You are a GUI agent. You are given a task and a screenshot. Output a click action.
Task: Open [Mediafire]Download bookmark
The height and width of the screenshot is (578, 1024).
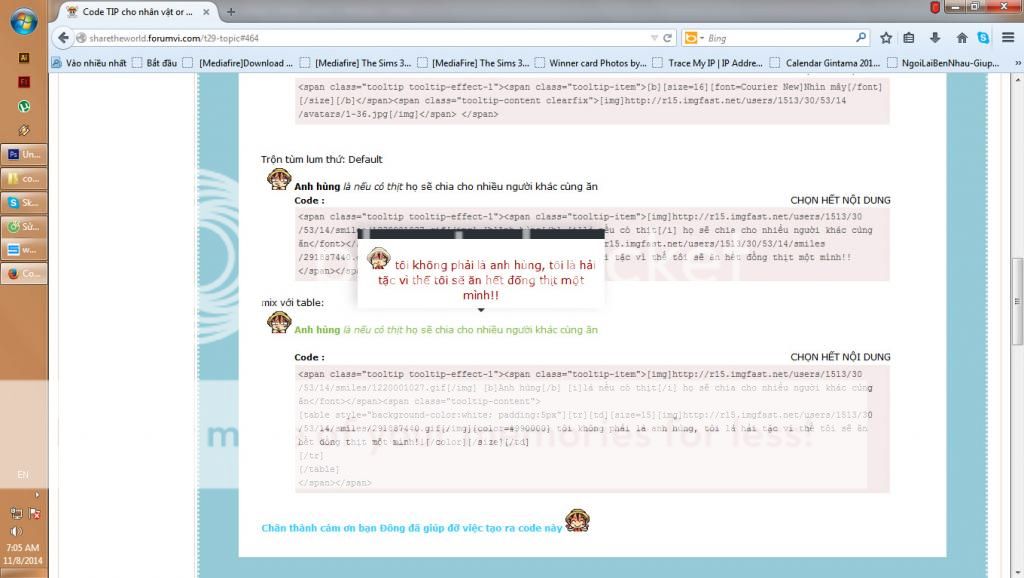[238, 63]
